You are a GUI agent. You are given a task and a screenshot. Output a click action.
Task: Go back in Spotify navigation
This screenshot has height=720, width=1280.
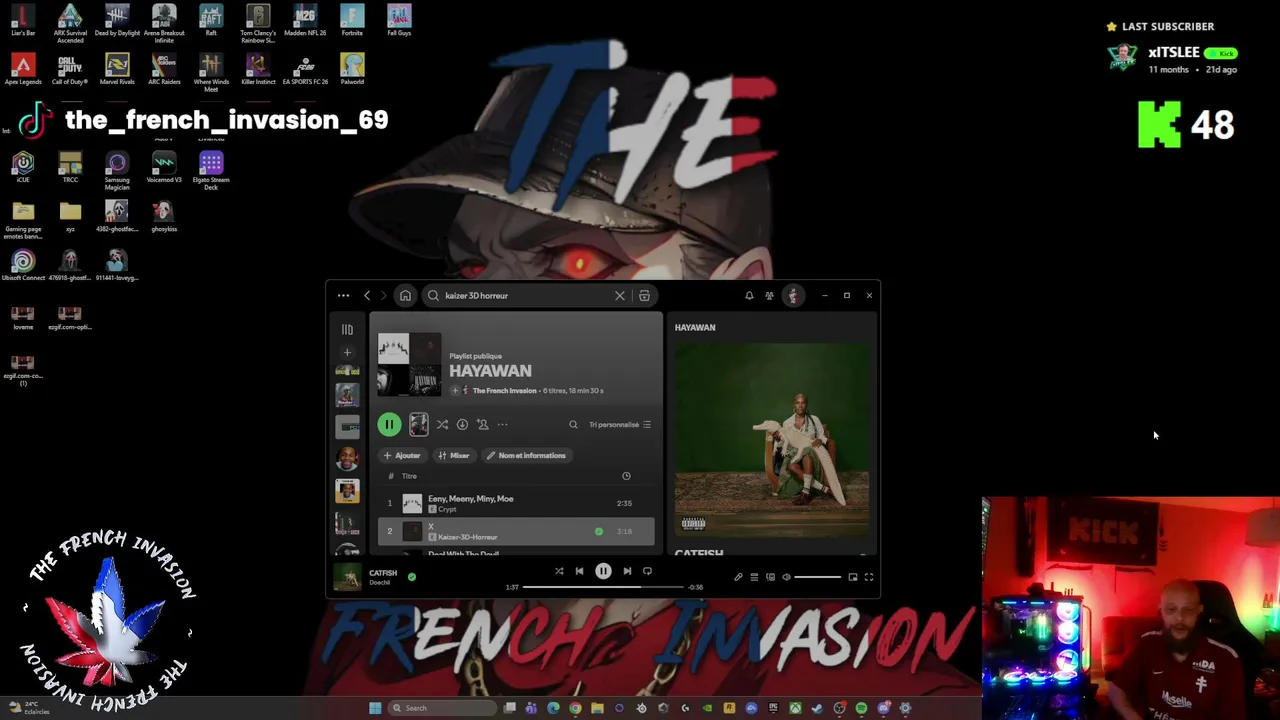[x=367, y=296]
